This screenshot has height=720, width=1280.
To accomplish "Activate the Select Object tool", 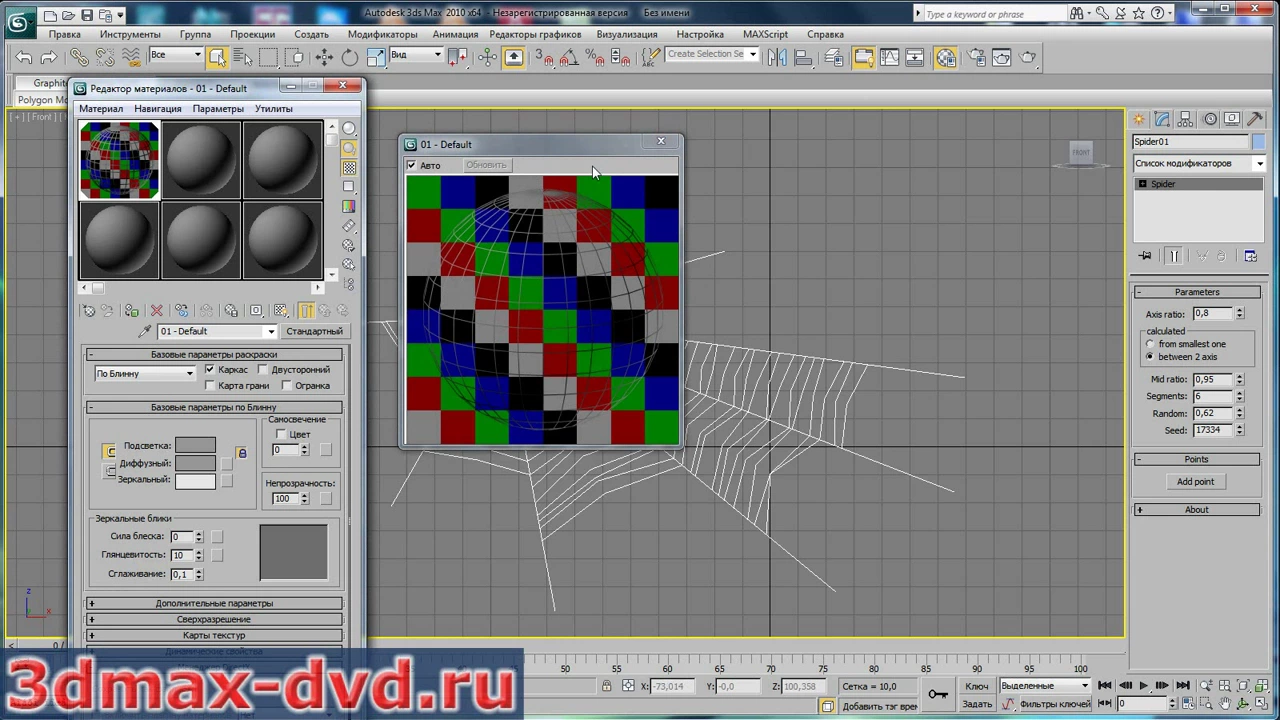I will click(x=217, y=57).
